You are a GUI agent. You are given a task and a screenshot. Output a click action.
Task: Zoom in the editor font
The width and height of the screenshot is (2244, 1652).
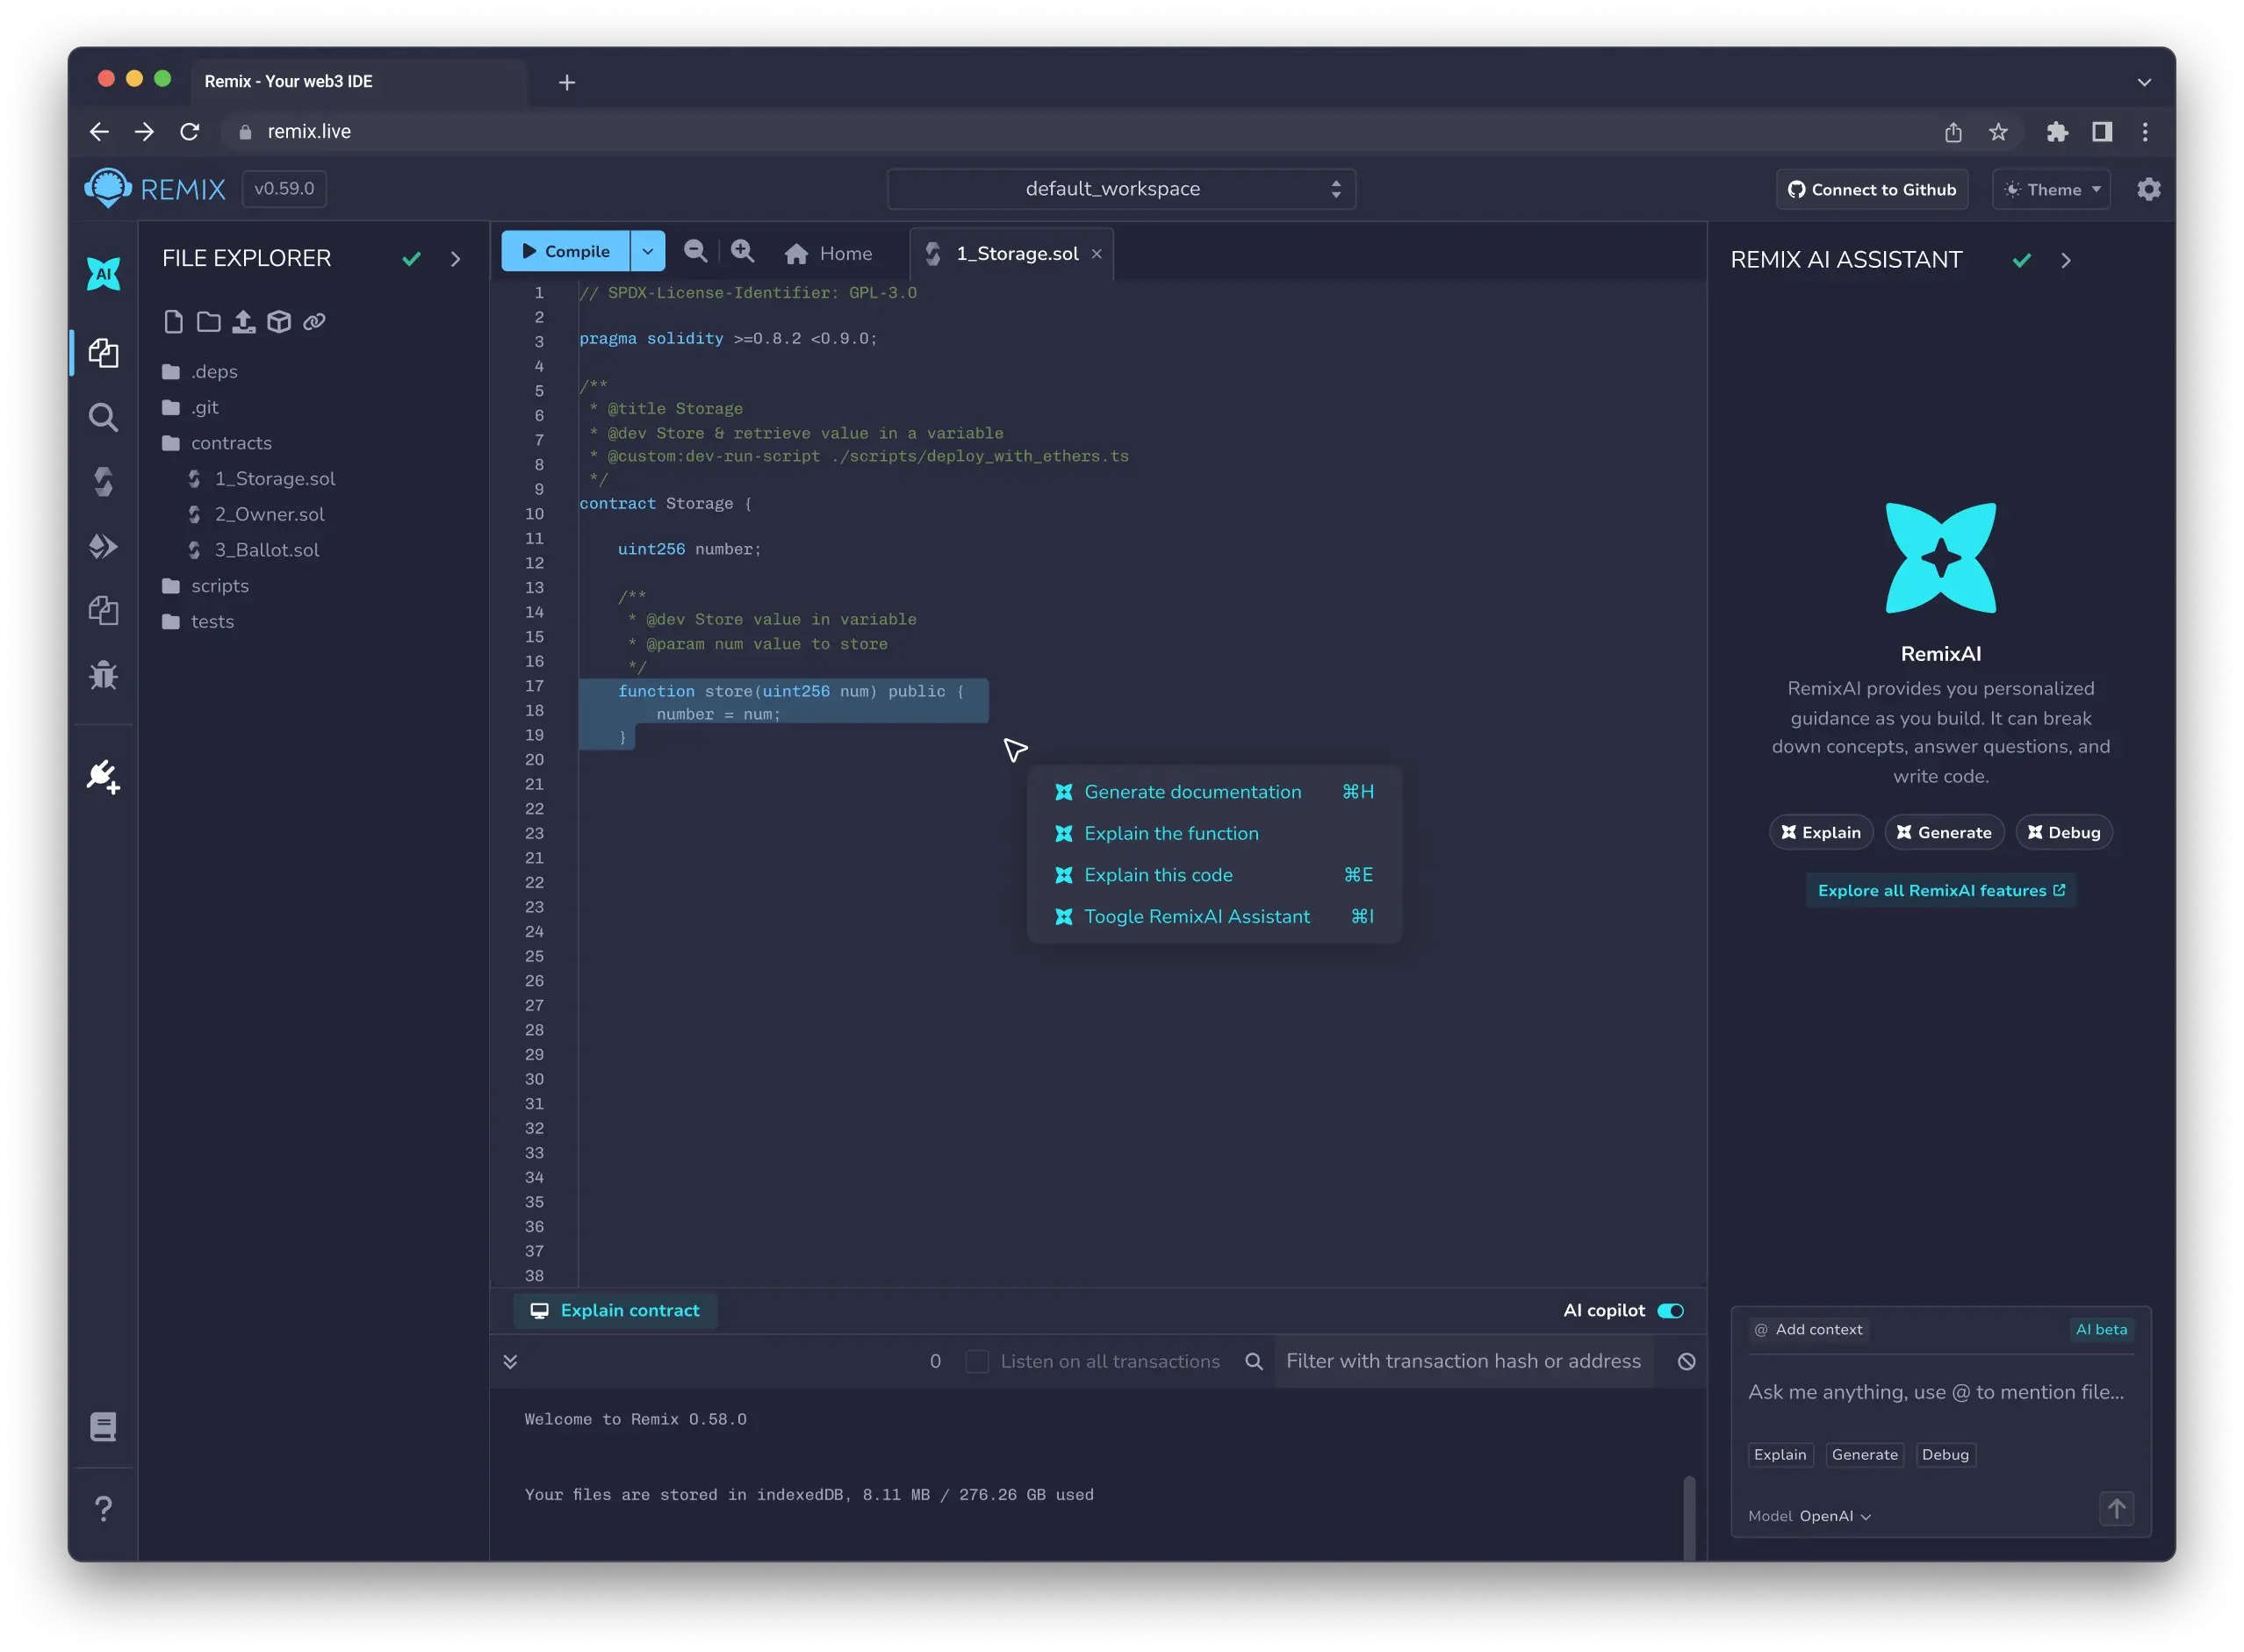[742, 251]
